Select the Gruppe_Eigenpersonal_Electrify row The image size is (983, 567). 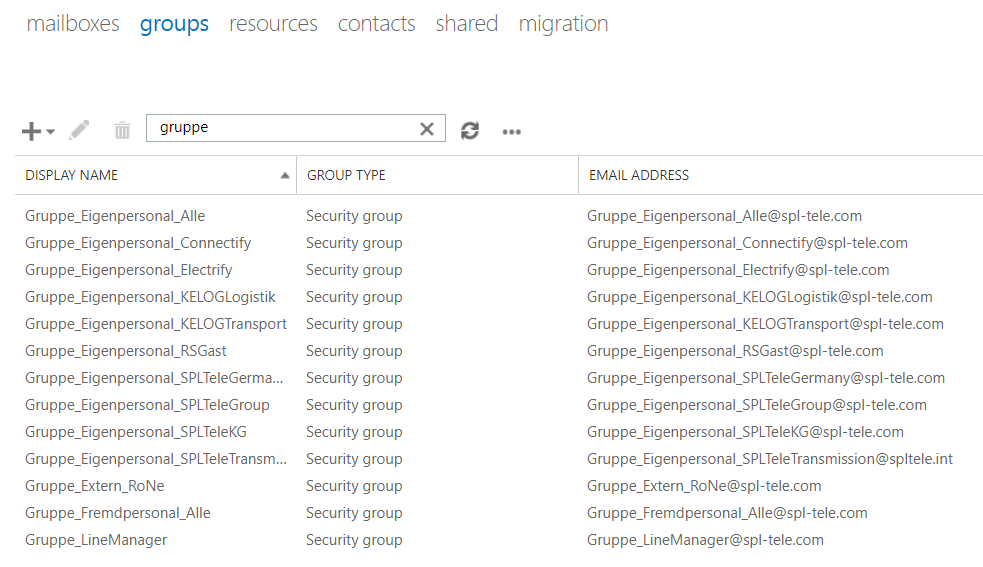[x=499, y=270]
